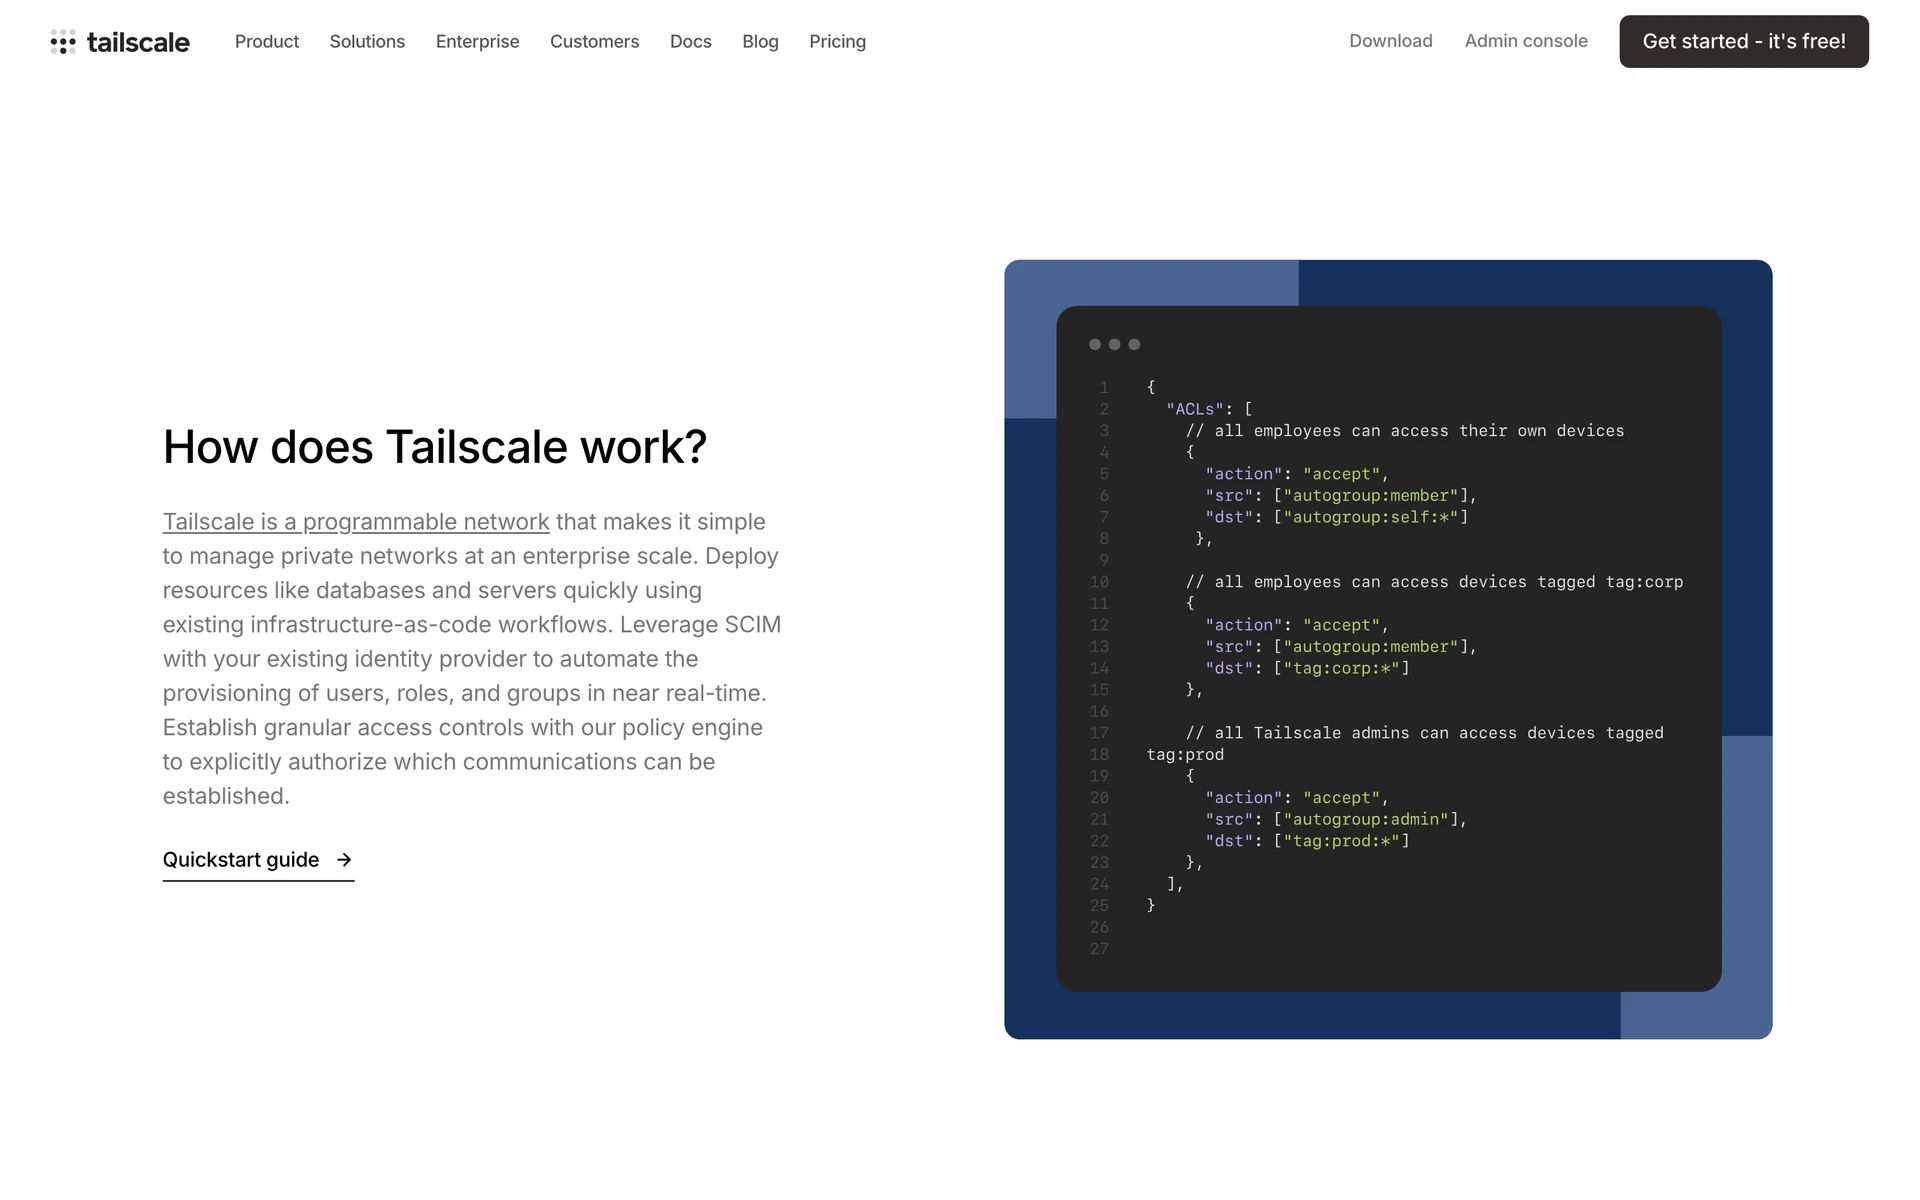1920x1200 pixels.
Task: Click the ACL code window illustration
Action: pos(1388,650)
